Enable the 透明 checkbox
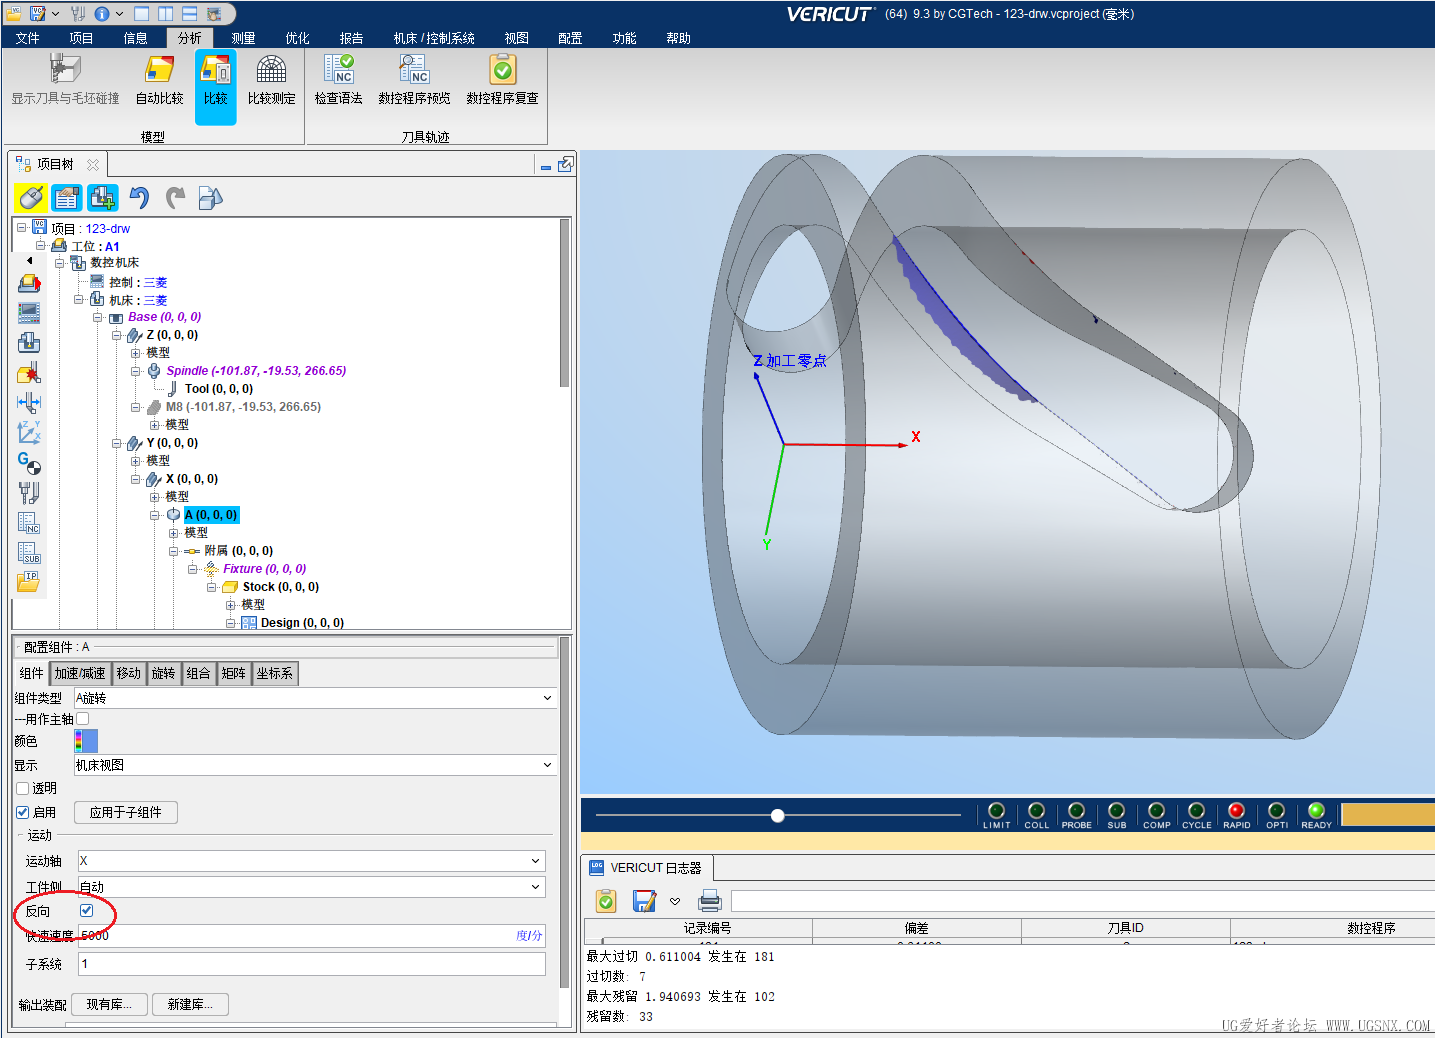1435x1038 pixels. [23, 789]
